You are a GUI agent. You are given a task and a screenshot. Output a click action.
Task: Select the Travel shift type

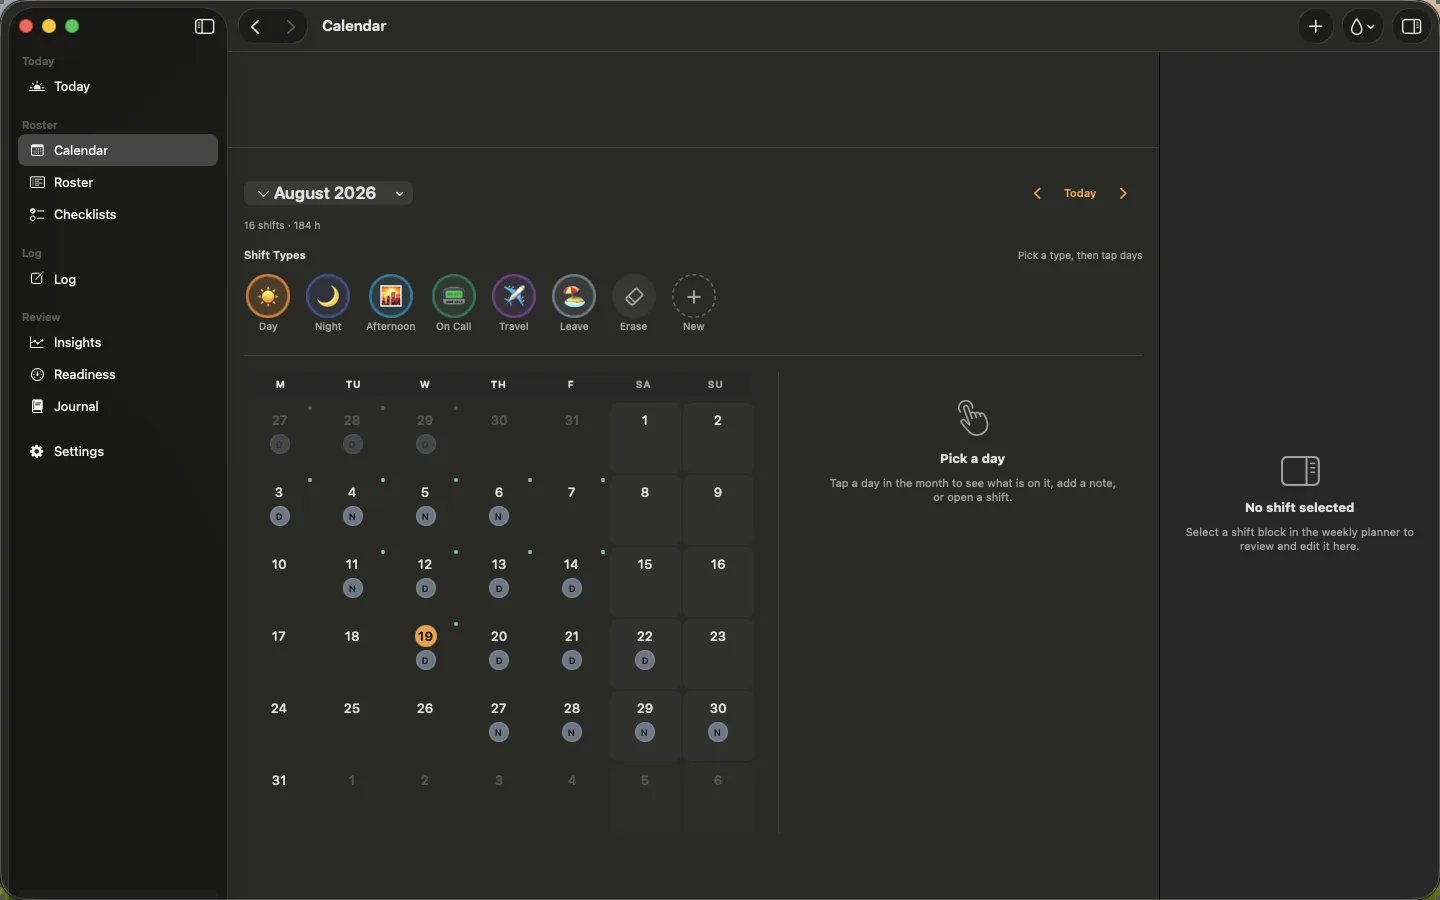pyautogui.click(x=515, y=303)
